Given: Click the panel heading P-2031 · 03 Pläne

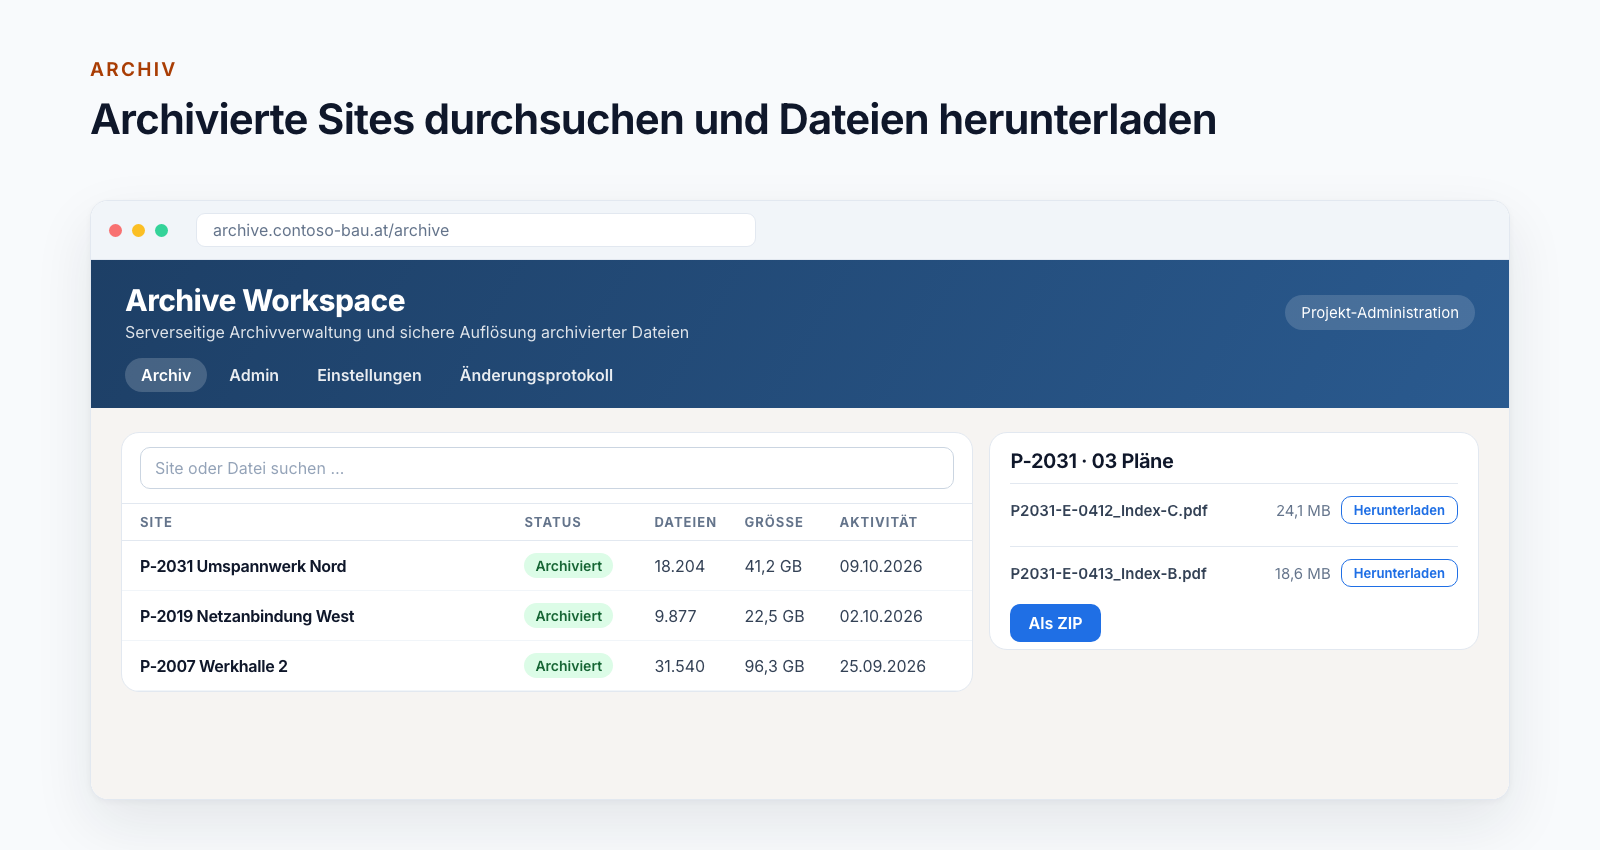Looking at the screenshot, I should tap(1092, 461).
